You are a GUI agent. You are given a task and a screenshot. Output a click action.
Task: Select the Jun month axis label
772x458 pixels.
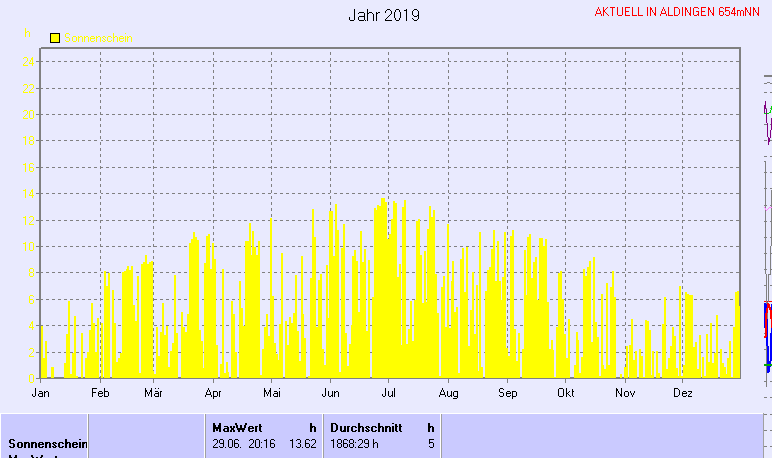point(330,394)
